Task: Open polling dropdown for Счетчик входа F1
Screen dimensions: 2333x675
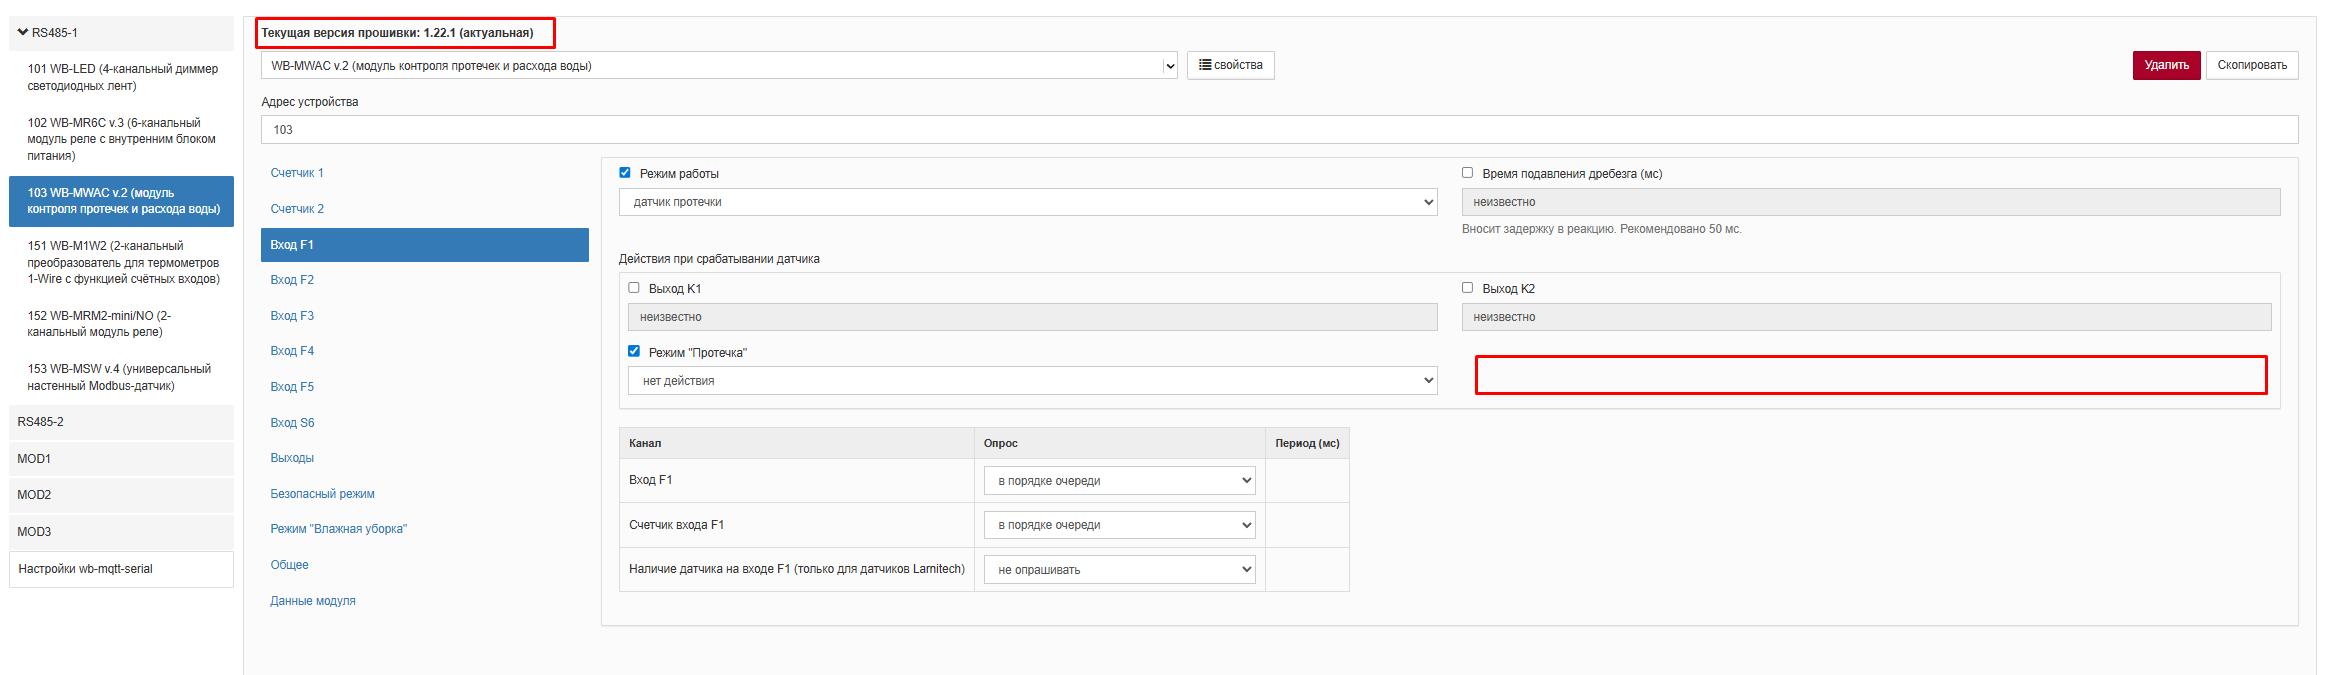Action: (1119, 525)
